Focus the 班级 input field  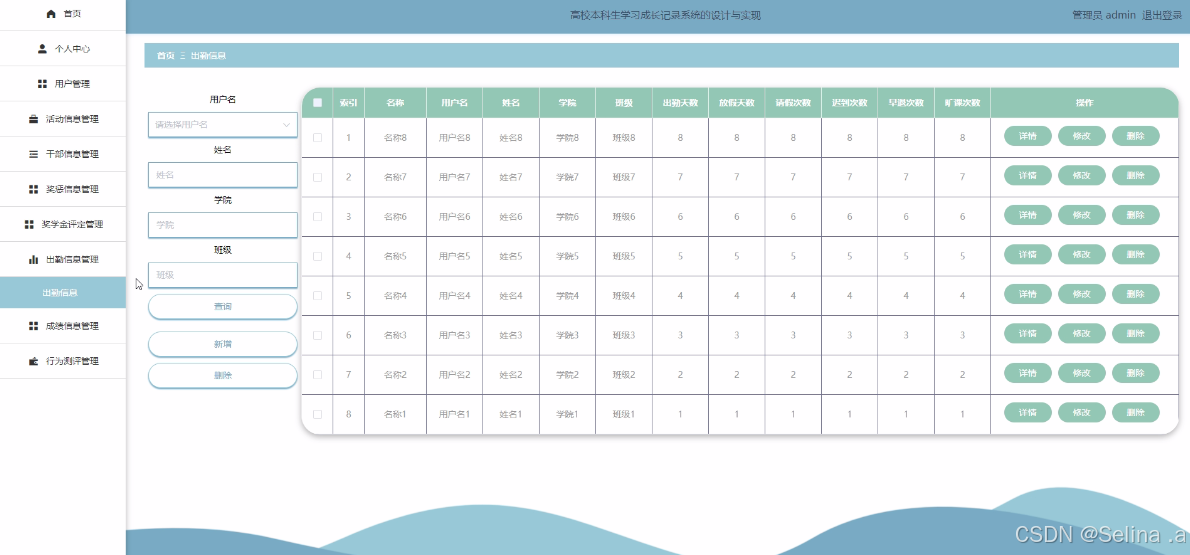[x=222, y=275]
